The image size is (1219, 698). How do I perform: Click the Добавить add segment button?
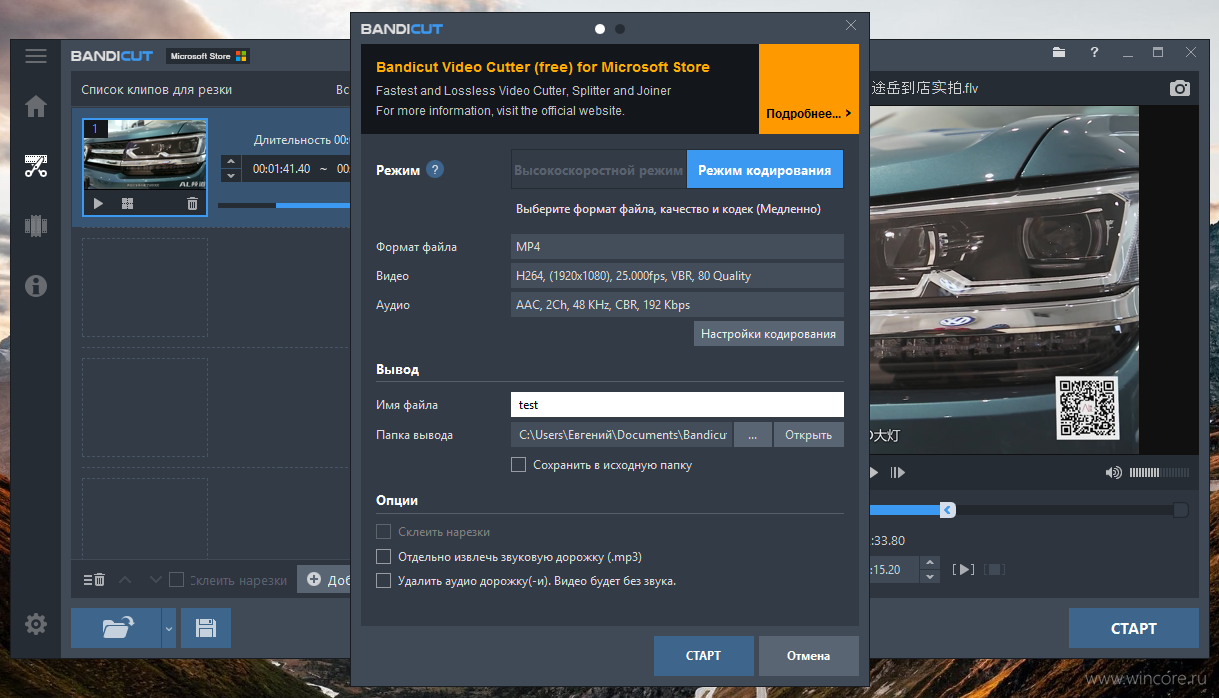coord(325,580)
